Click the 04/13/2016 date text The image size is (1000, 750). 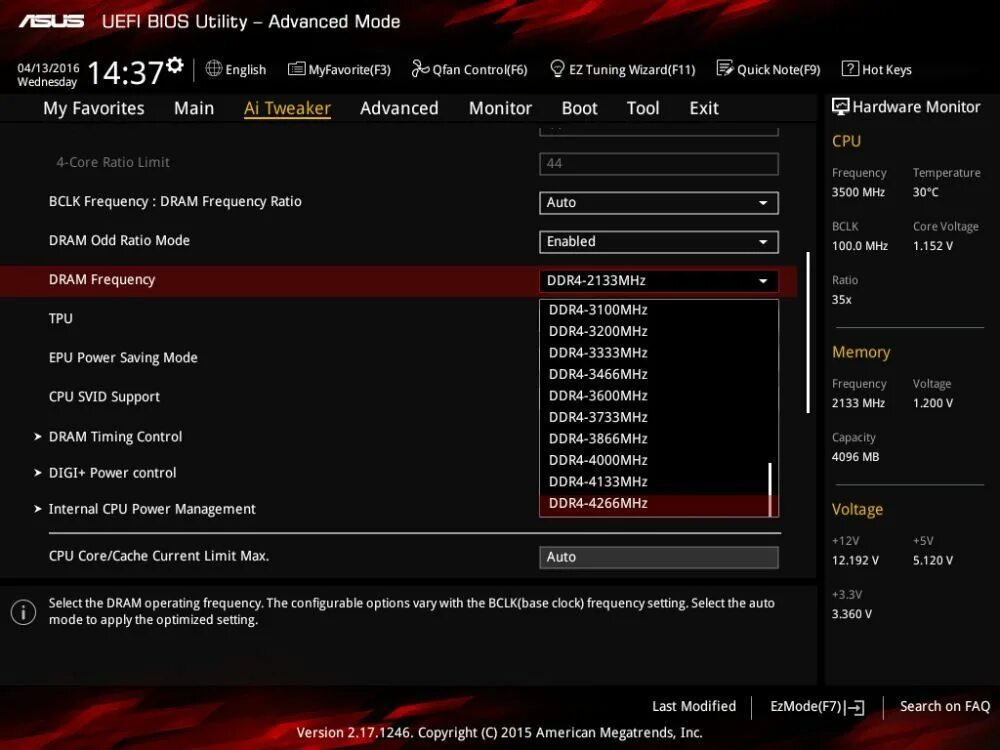tap(48, 68)
